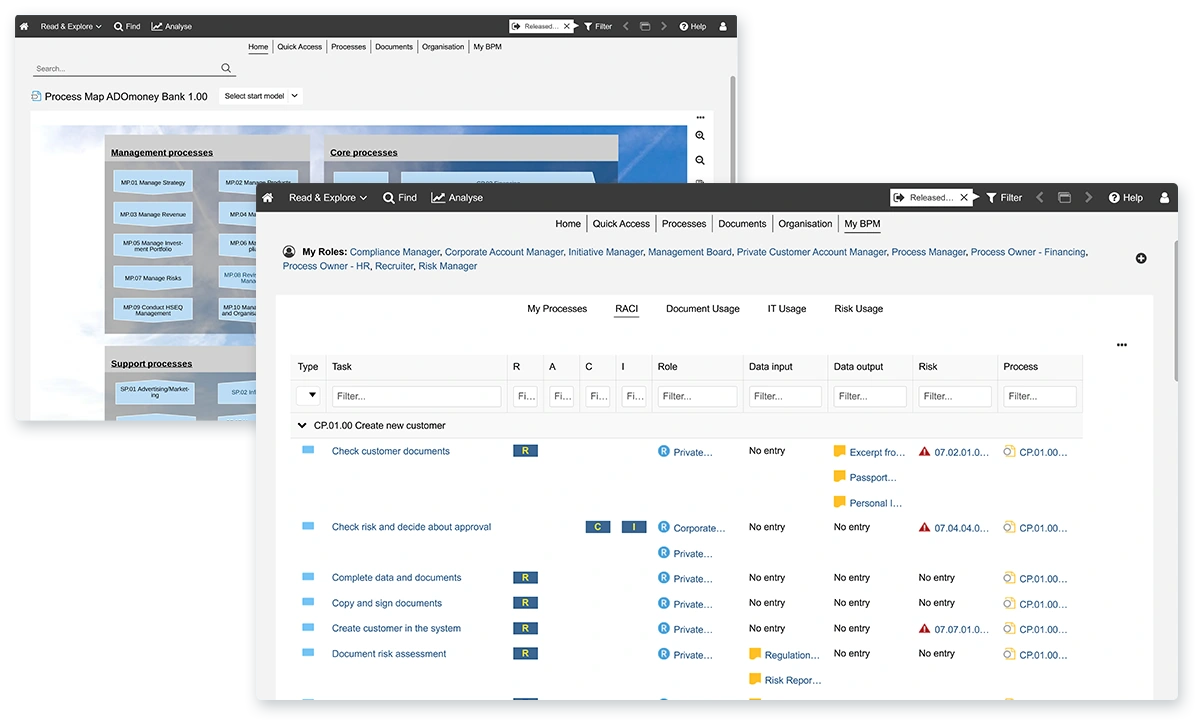Collapse the CP.01.00 Create new customer group

302,425
